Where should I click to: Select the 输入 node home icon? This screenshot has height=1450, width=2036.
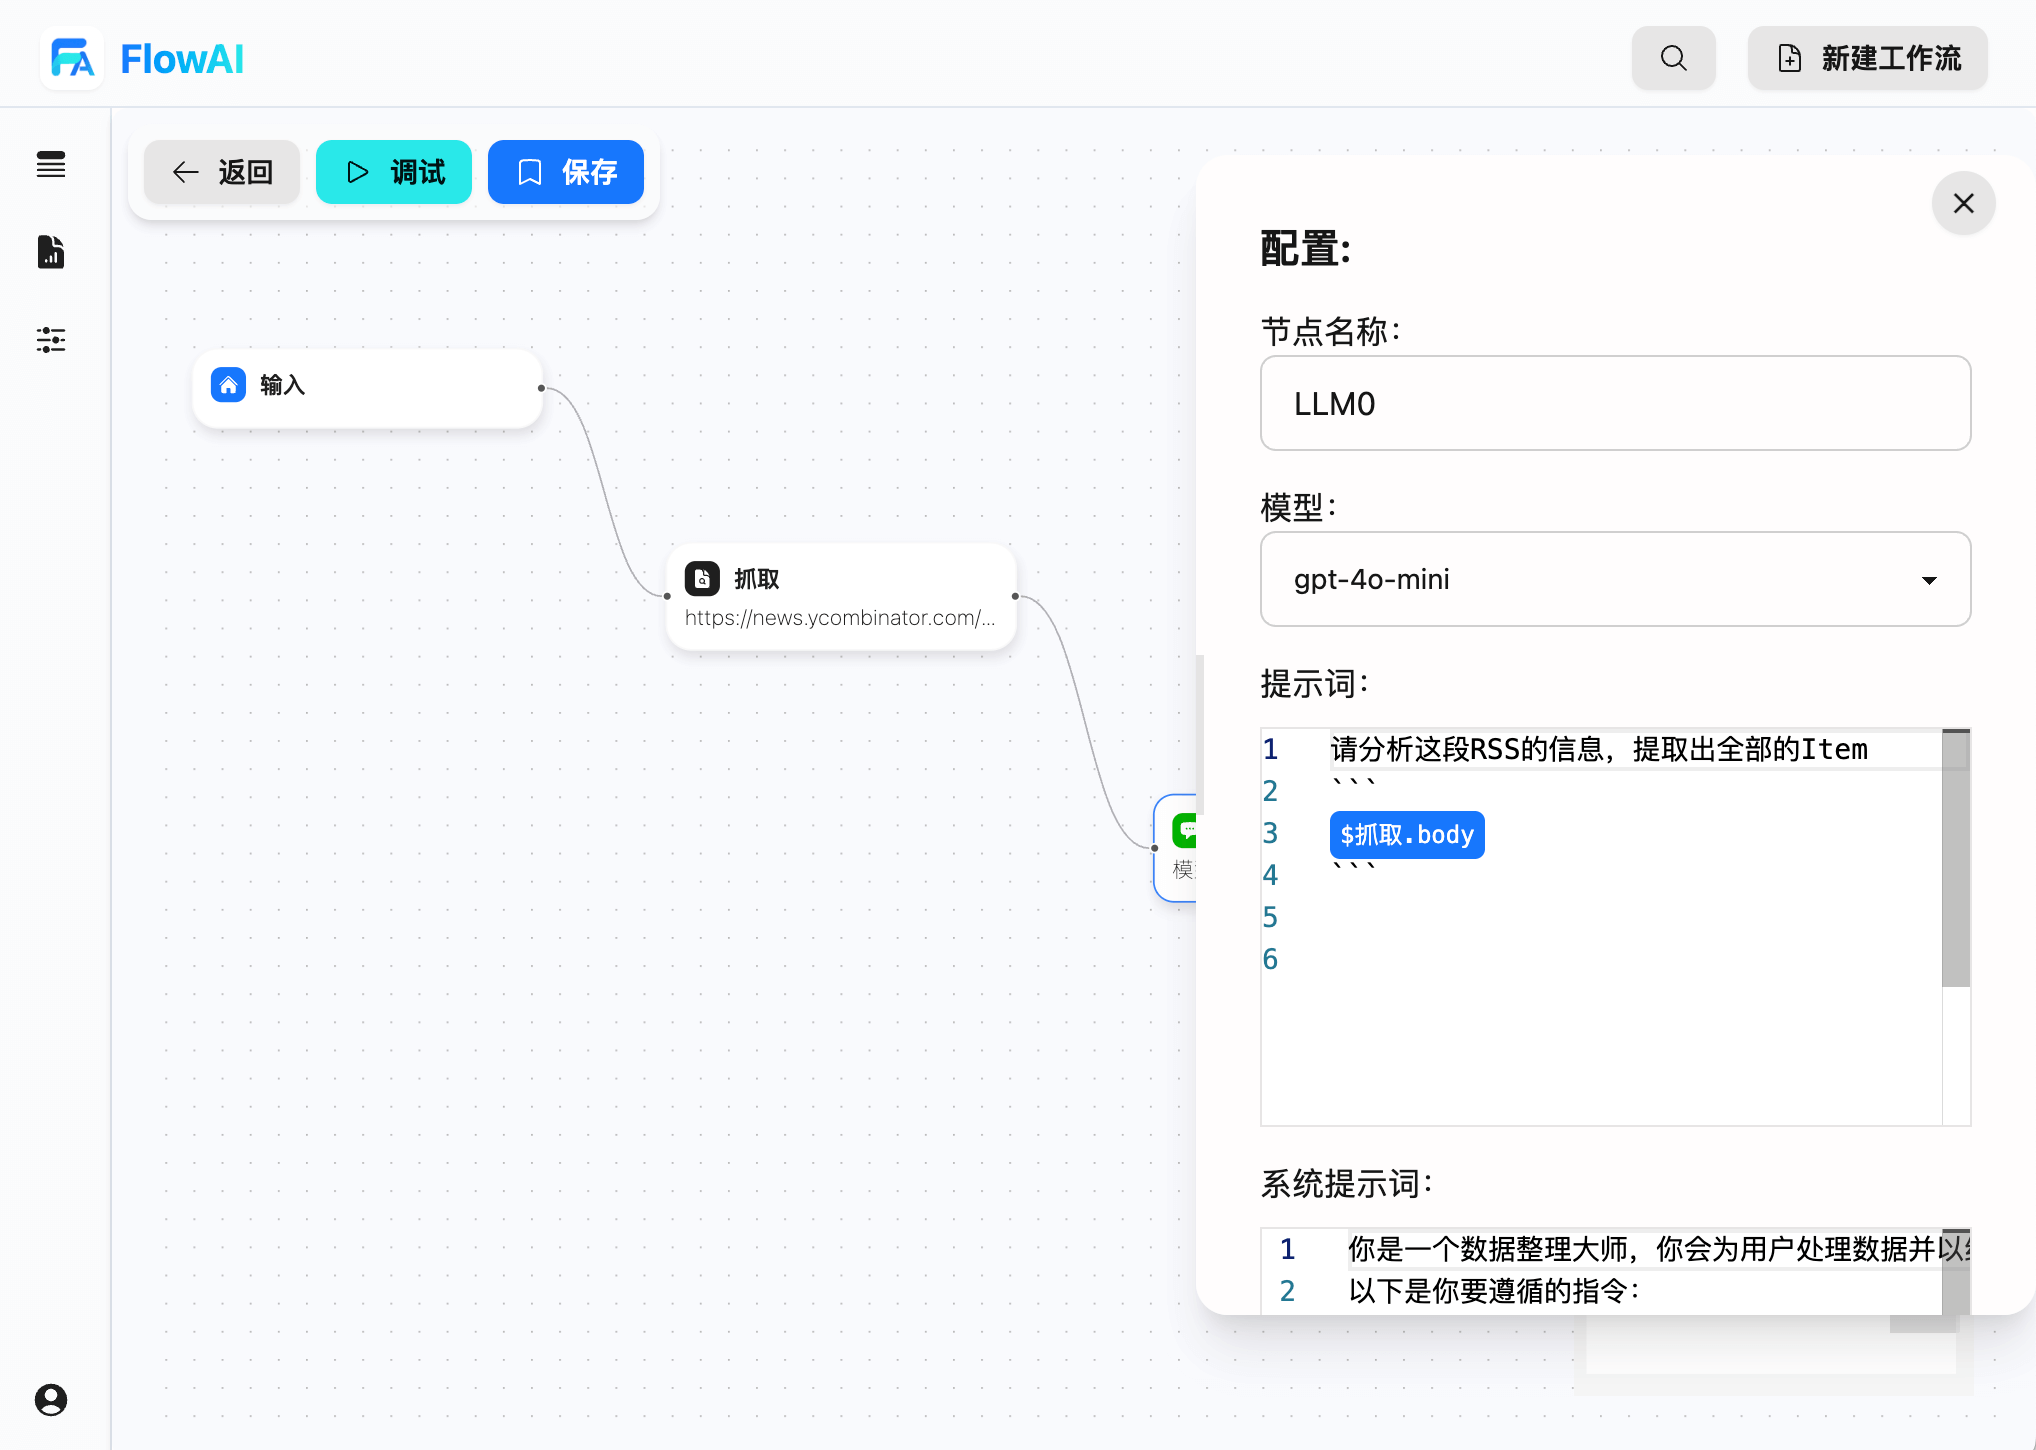[x=228, y=385]
